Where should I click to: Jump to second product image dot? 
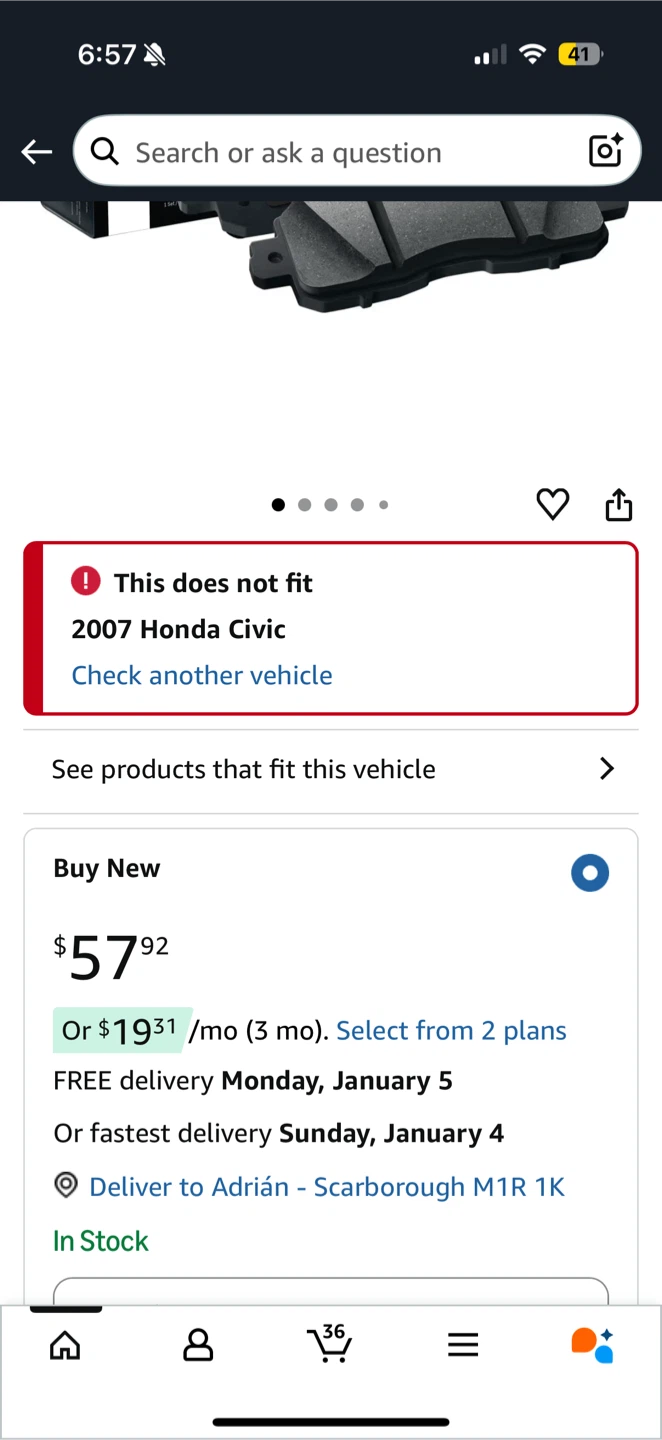point(304,505)
